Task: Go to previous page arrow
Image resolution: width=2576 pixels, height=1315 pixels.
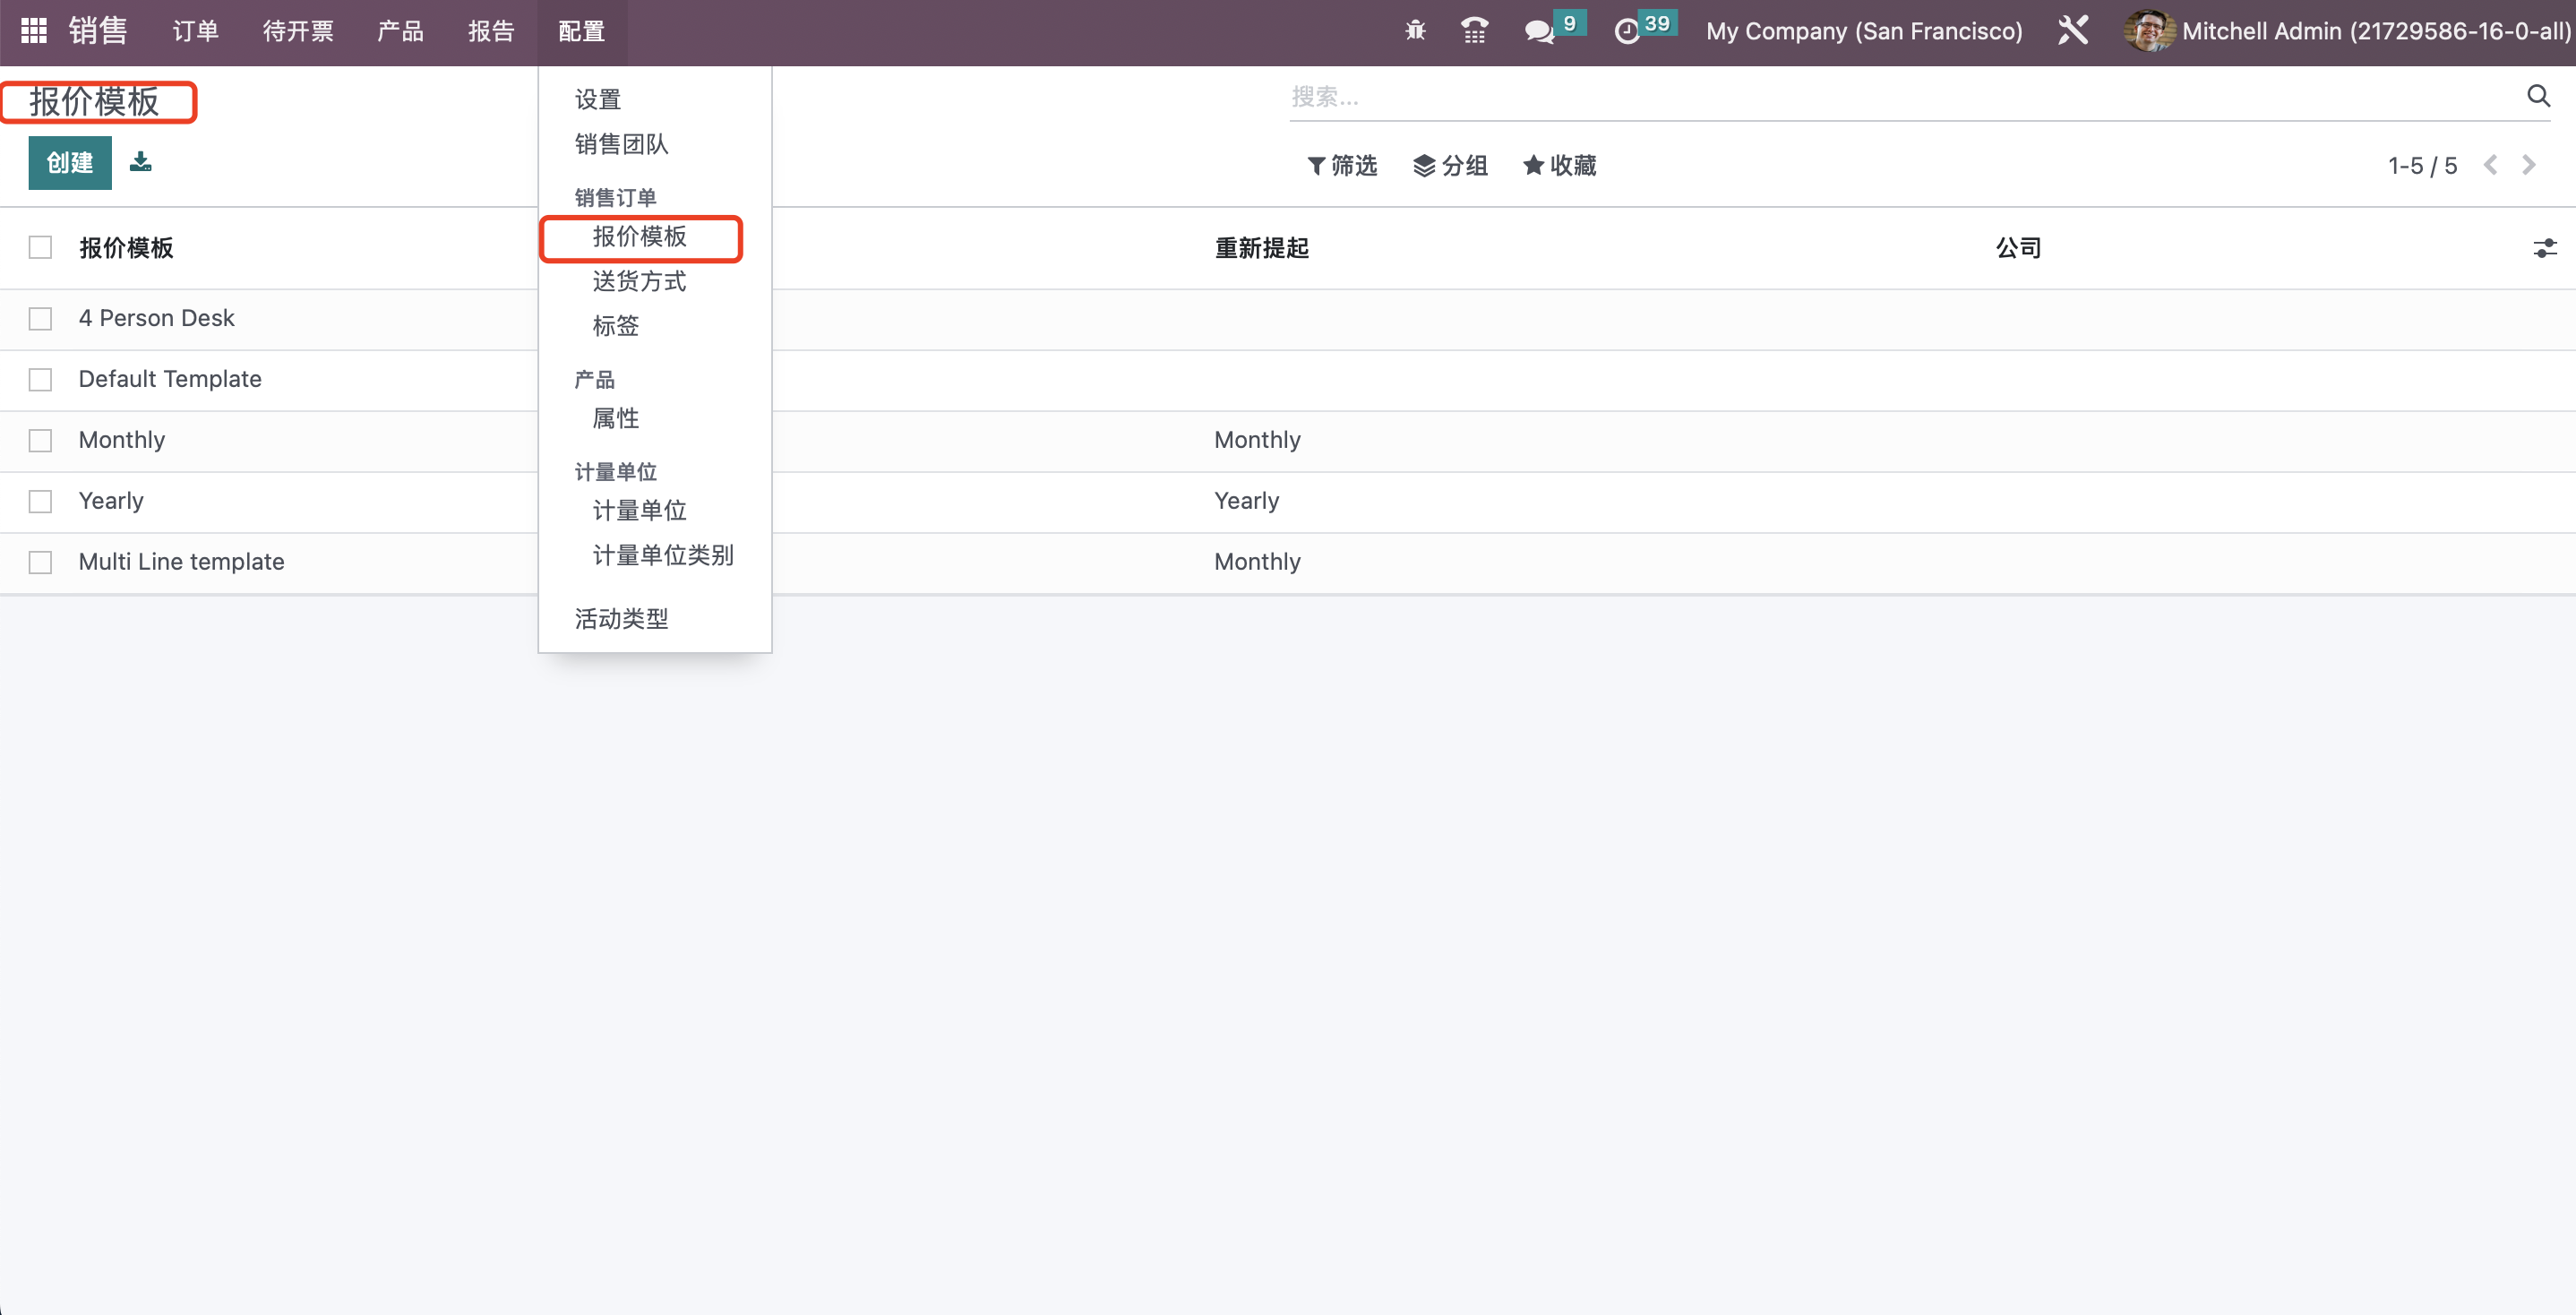Action: pos(2490,165)
